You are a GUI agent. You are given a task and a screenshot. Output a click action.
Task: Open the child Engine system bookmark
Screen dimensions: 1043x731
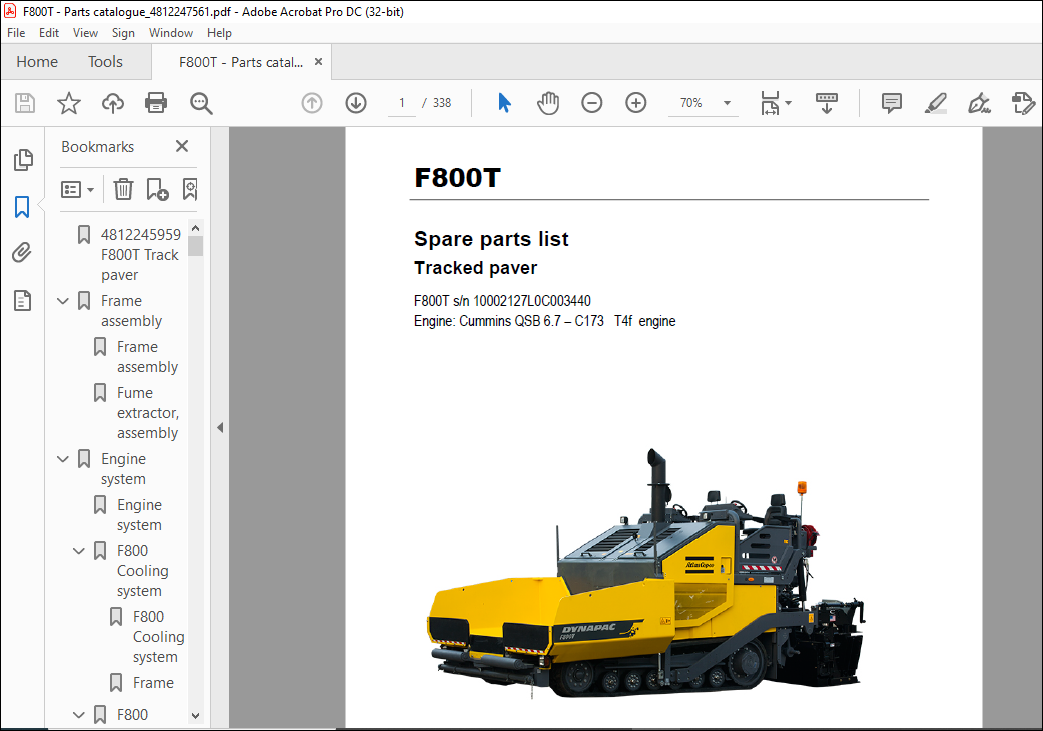click(139, 515)
